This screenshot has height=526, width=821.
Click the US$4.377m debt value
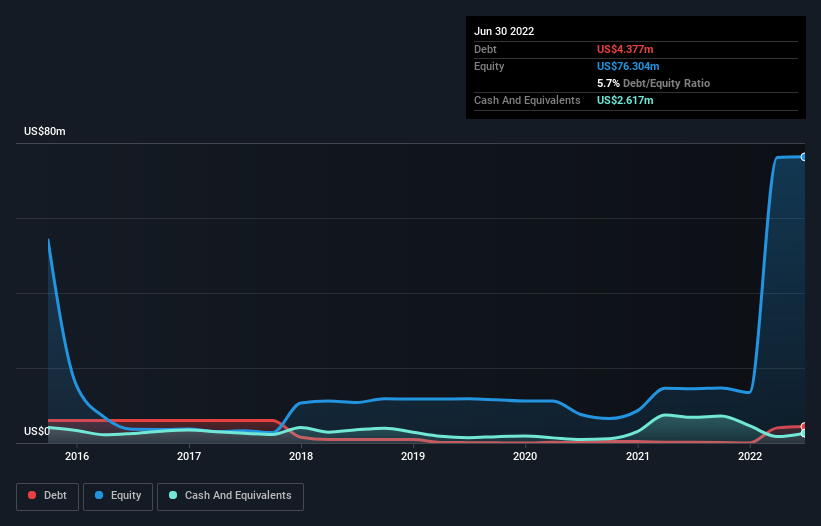point(625,49)
